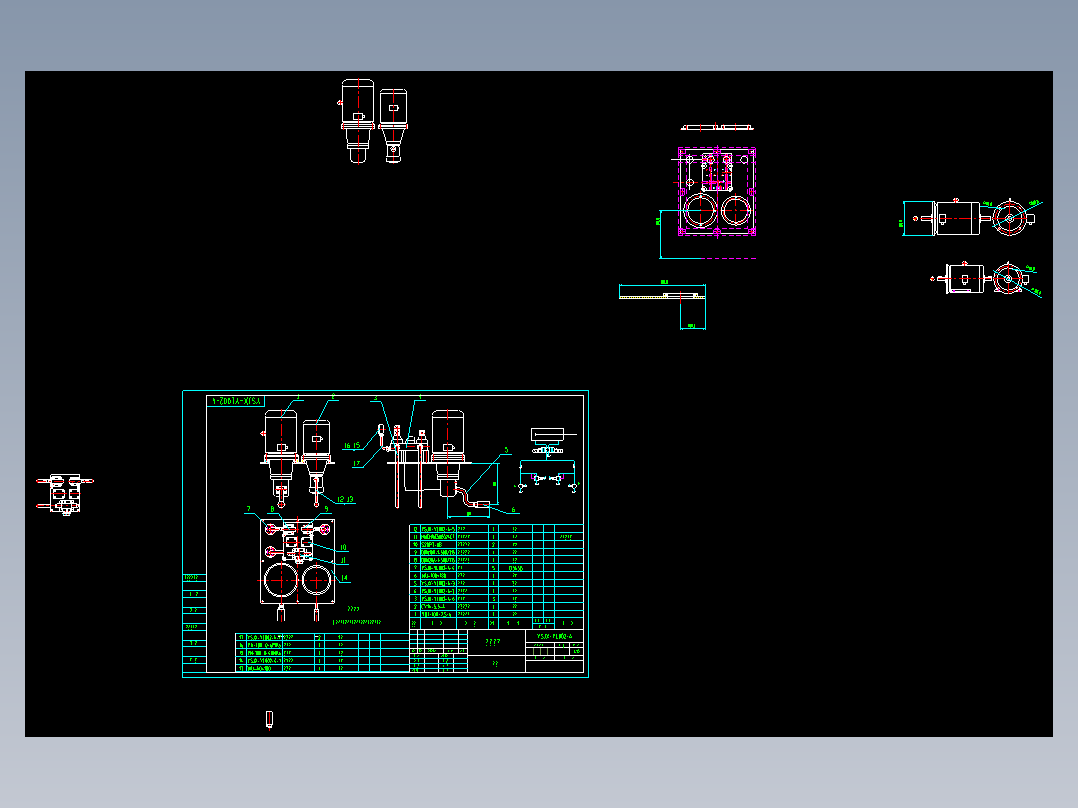Click the small filter symbol at the bottom edge

point(270,718)
